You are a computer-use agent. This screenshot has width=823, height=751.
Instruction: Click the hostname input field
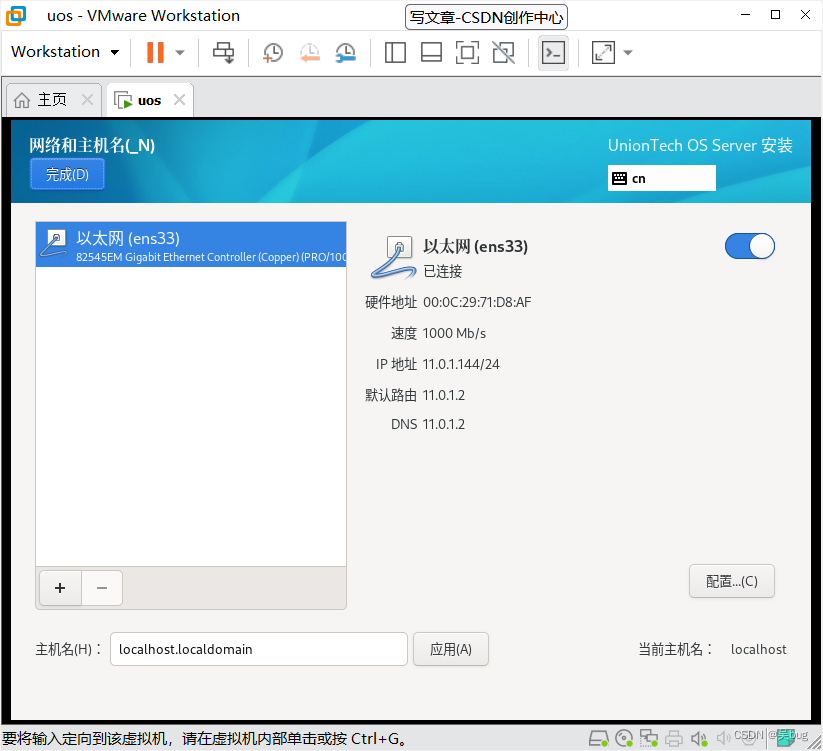click(258, 649)
